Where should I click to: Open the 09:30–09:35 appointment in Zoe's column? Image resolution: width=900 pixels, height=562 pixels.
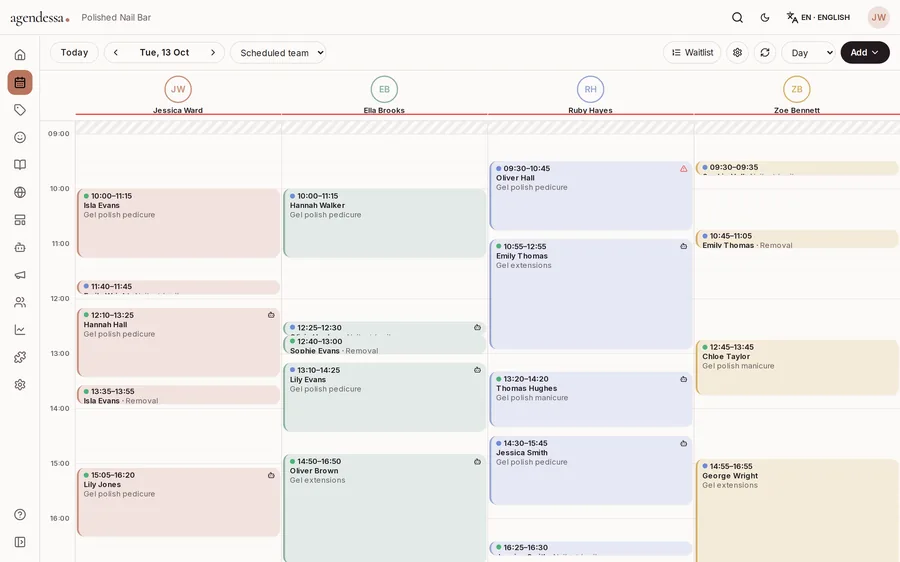pos(797,168)
